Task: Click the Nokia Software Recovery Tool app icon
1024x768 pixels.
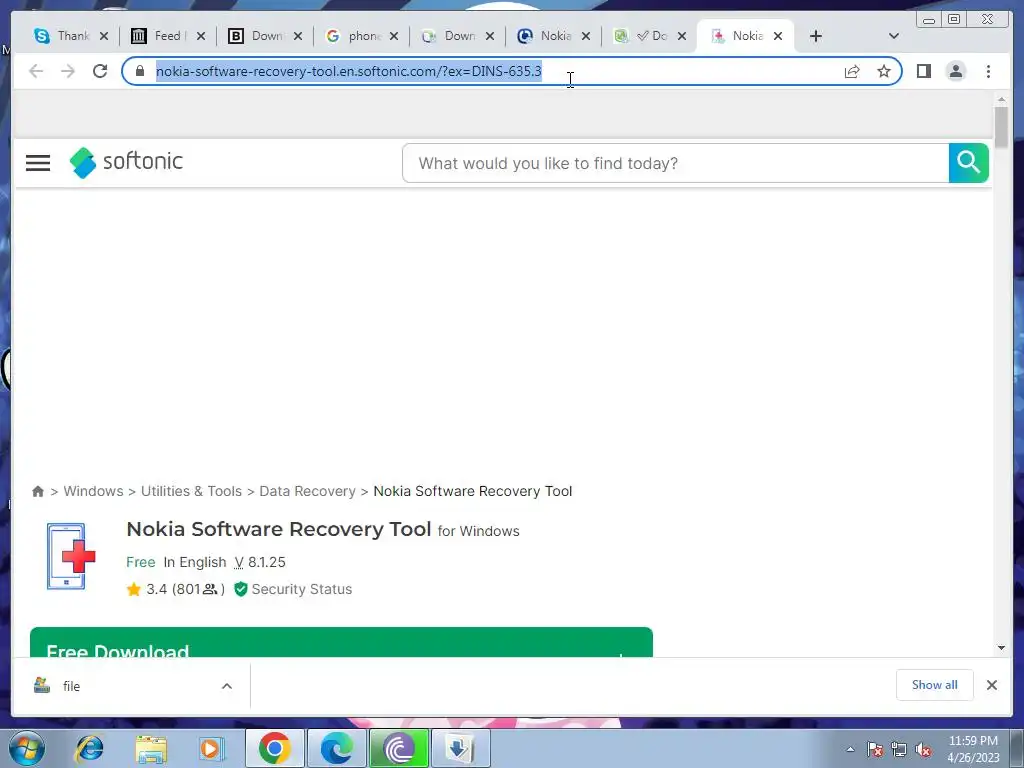Action: 71,556
